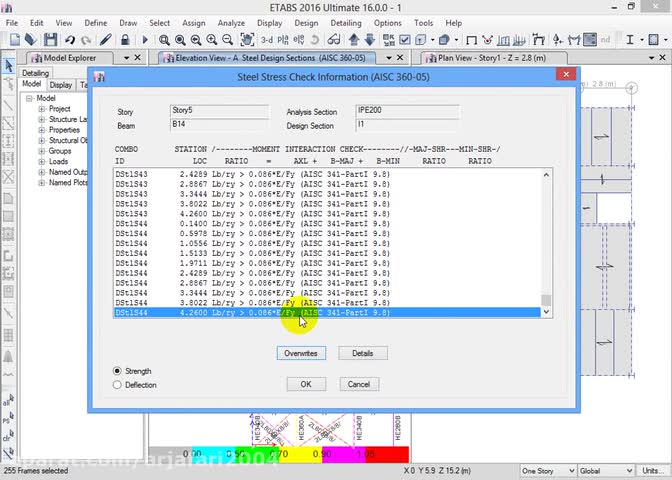Open the Model Explorer panel dropdown arrow
Screen dimensions: 672x480
pos(126,57)
